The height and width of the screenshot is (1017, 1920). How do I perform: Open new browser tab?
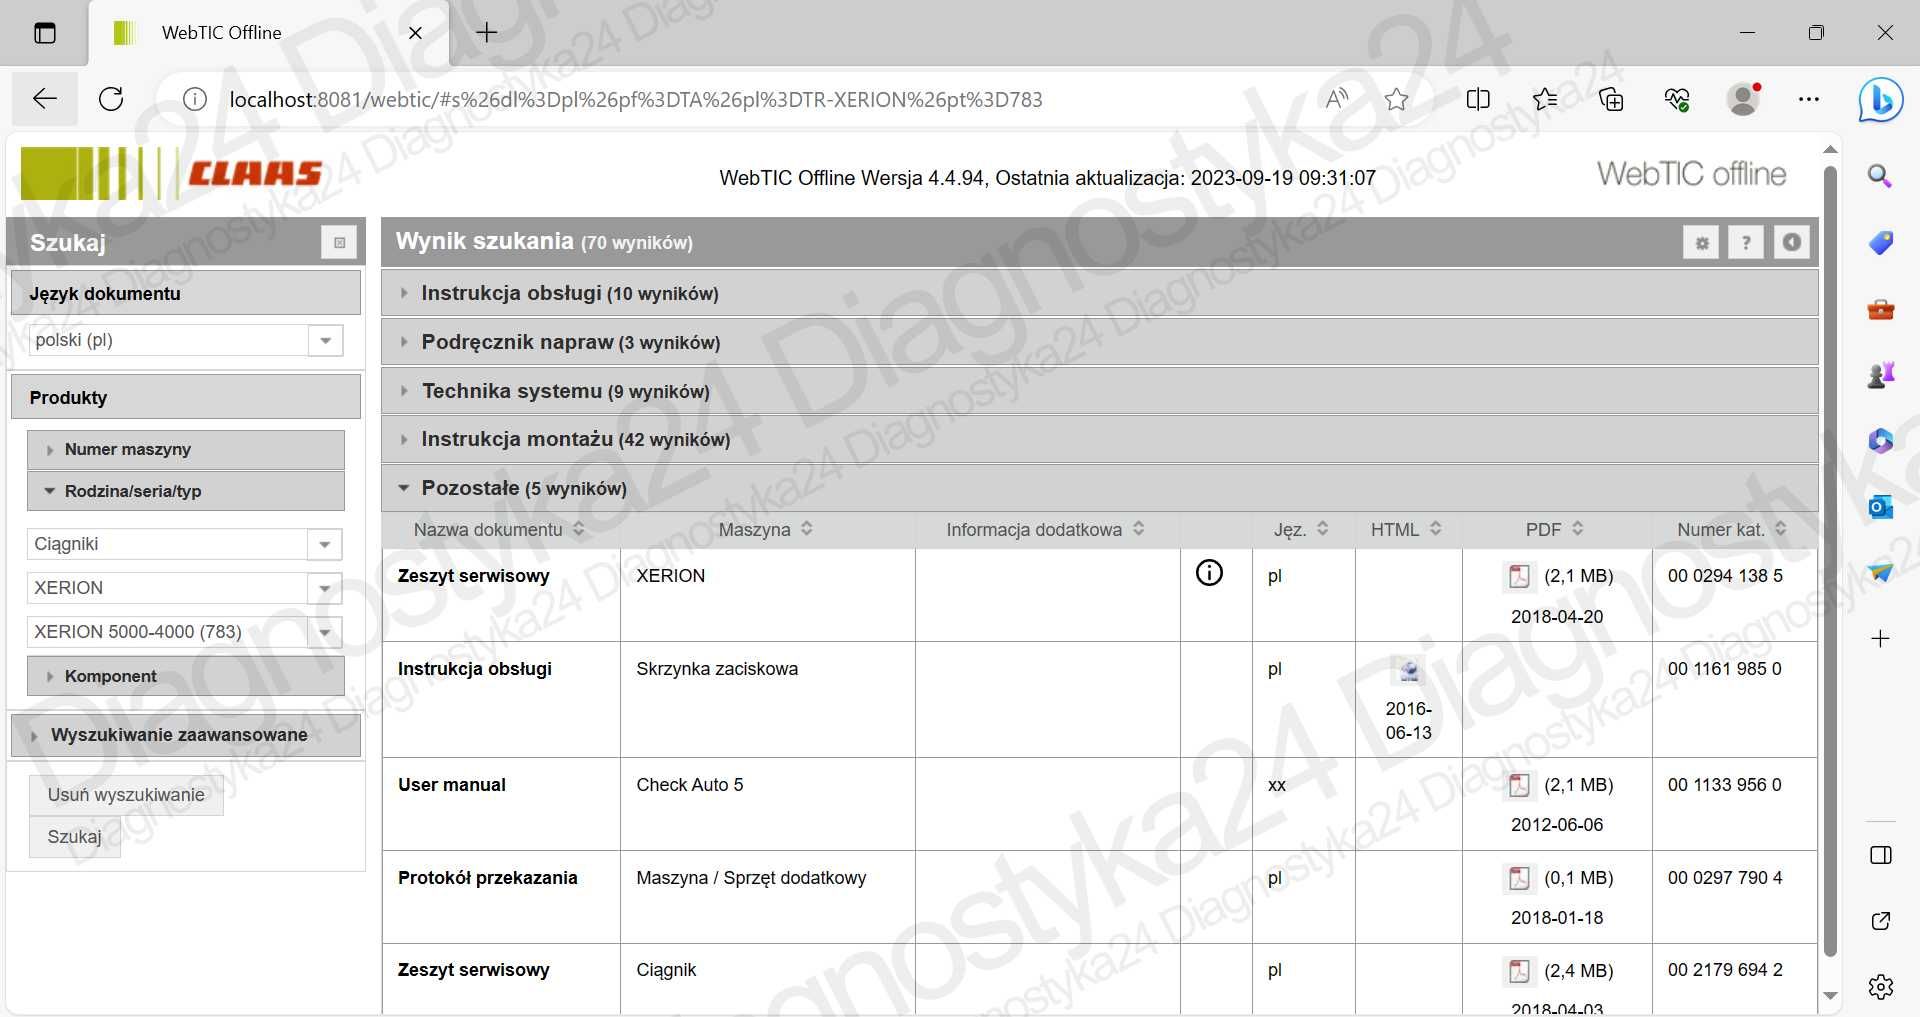487,33
